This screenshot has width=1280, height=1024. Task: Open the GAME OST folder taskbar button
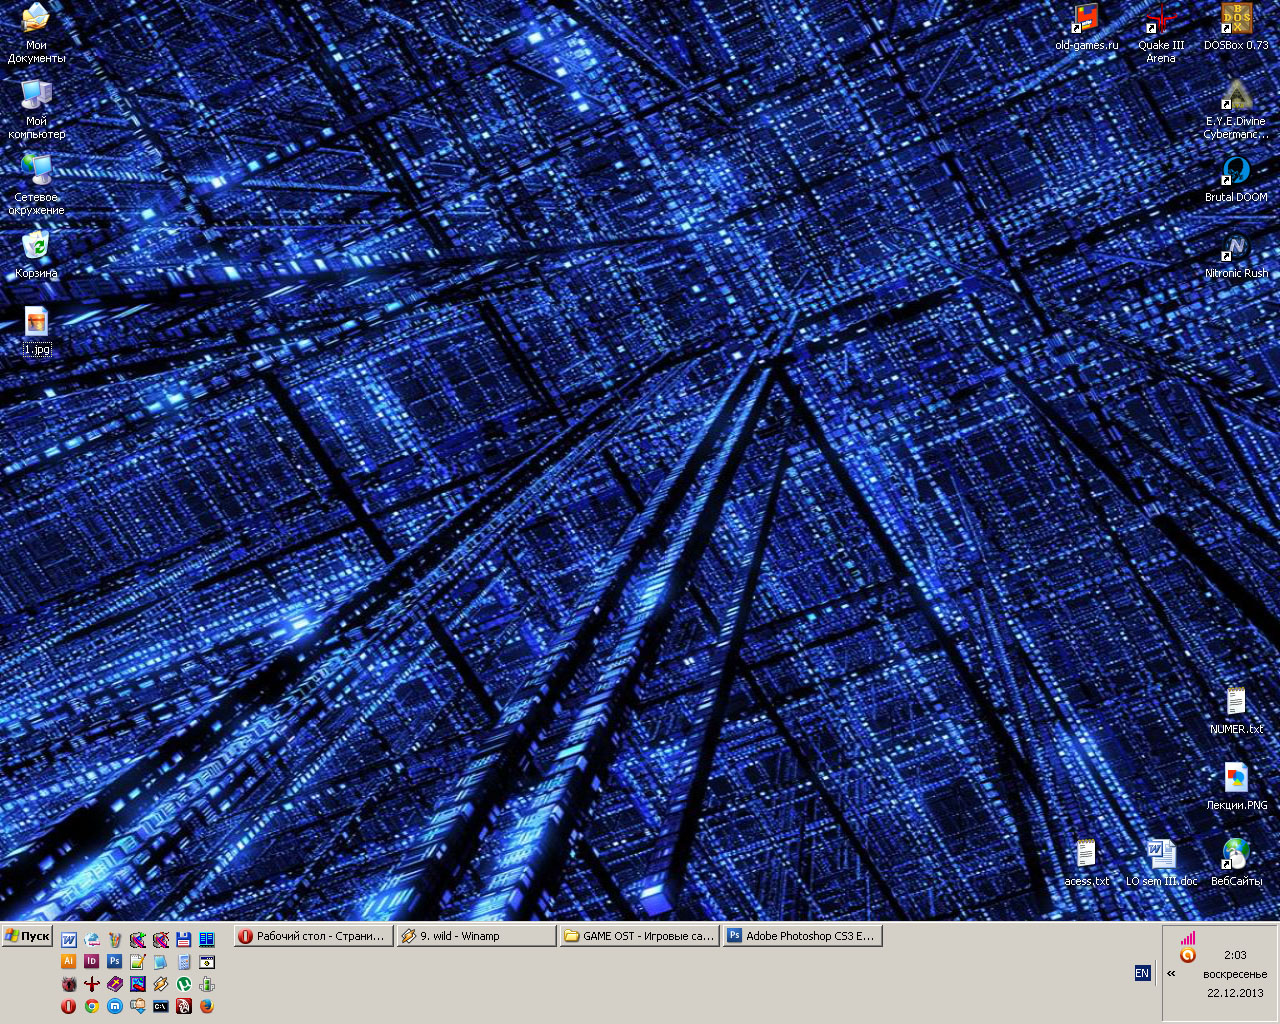point(639,936)
